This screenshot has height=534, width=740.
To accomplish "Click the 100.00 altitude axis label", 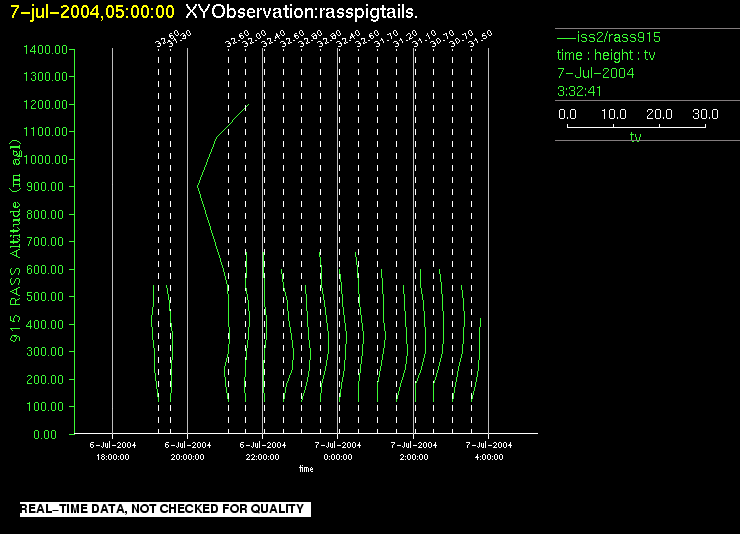I will [x=45, y=407].
